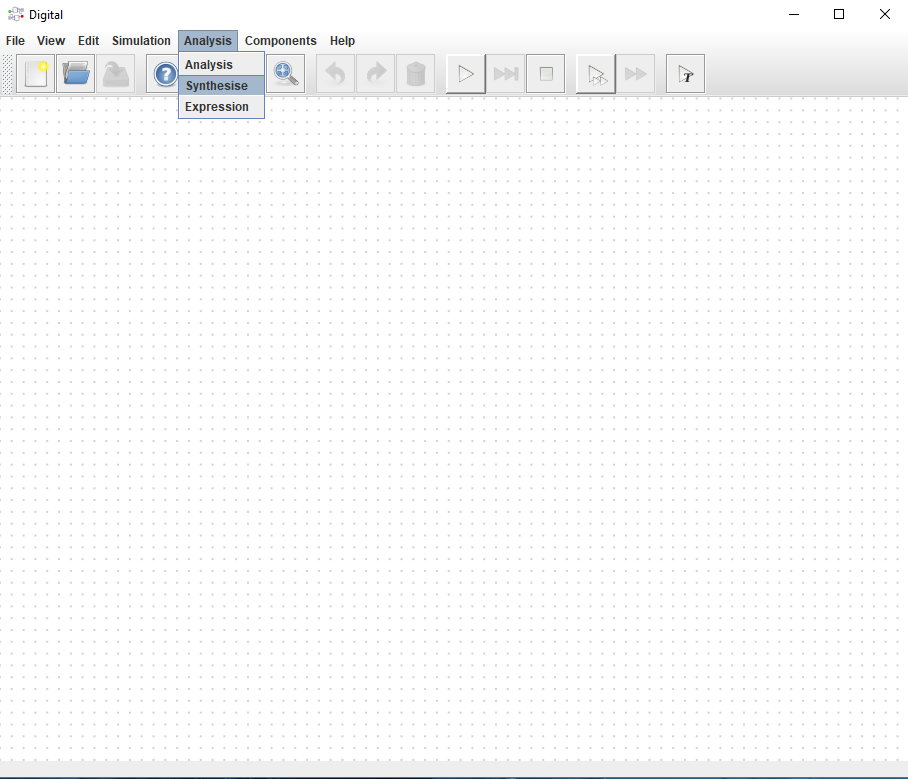The image size is (908, 779).
Task: Choose Expression from the Analysis dropdown
Action: (221, 107)
